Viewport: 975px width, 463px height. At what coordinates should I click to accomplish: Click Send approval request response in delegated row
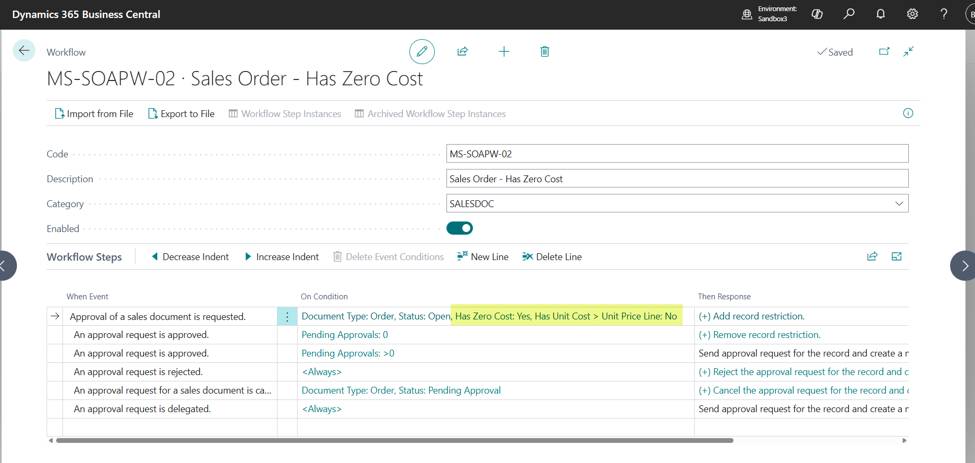coord(803,409)
